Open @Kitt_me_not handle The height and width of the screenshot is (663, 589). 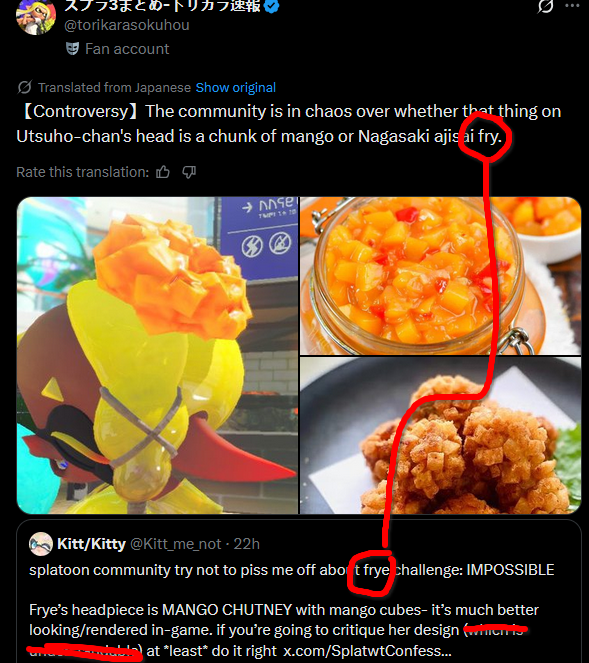tap(175, 544)
